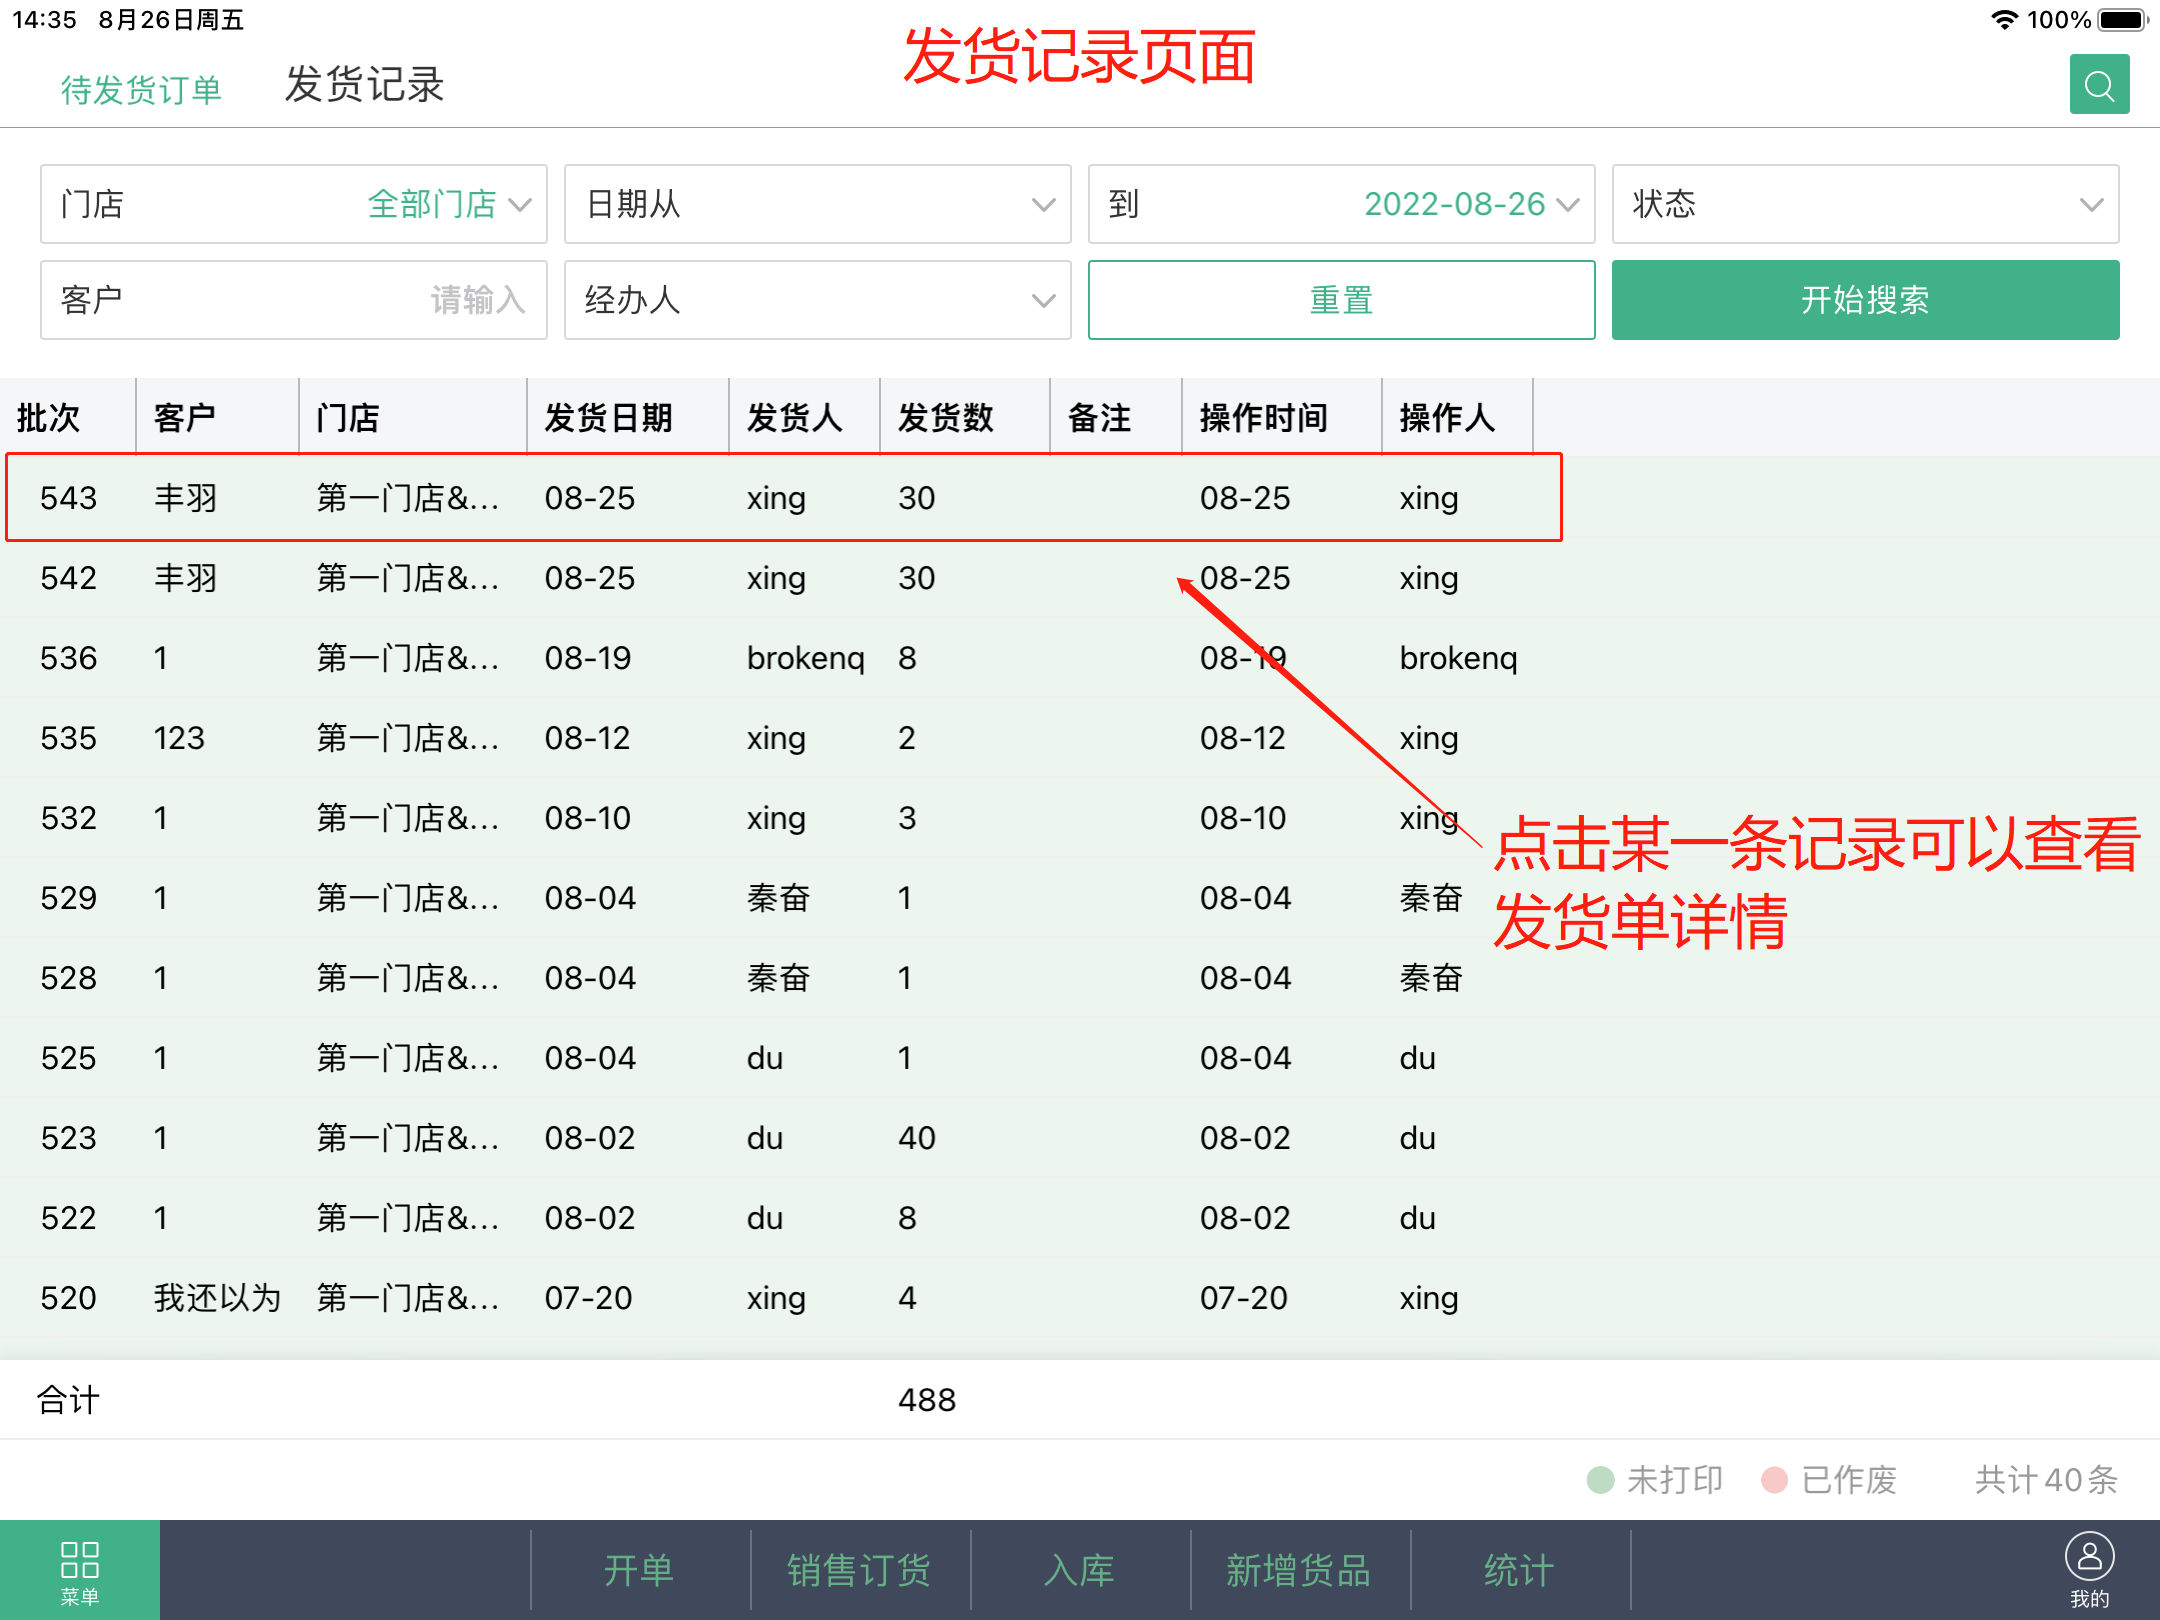Image resolution: width=2160 pixels, height=1620 pixels.
Task: Click the 已作废 legend indicator
Action: [1829, 1480]
